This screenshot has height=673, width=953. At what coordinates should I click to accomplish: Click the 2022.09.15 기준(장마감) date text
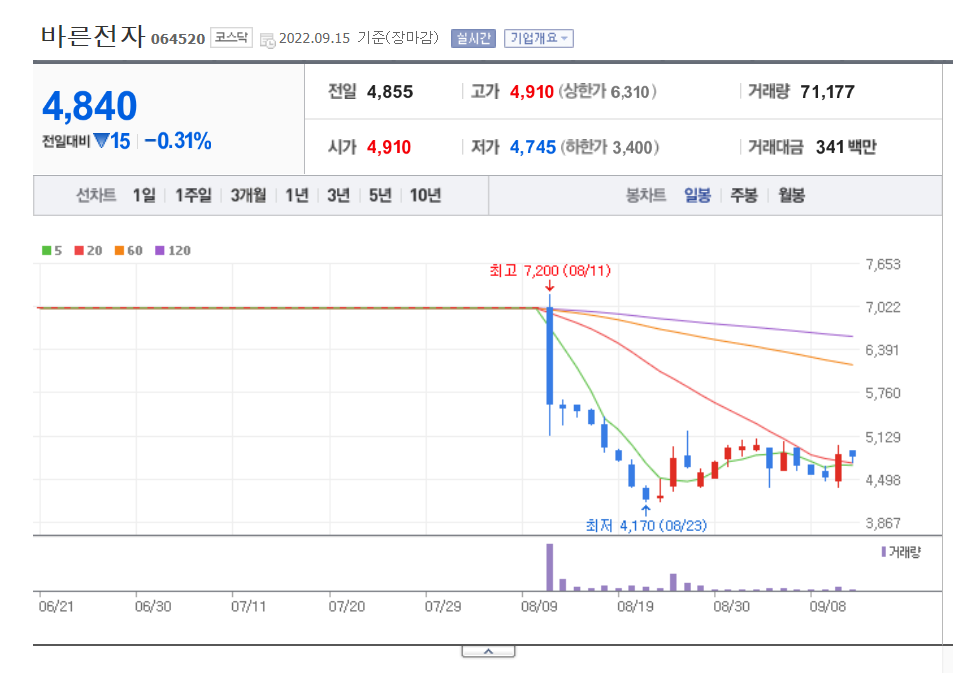click(x=359, y=38)
